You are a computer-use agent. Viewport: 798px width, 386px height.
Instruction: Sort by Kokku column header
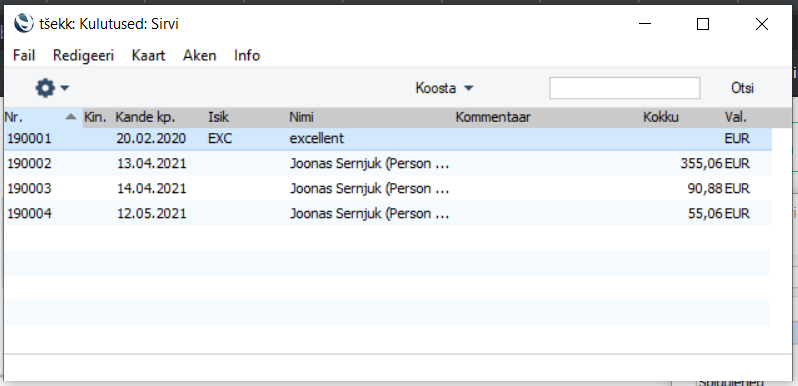(x=661, y=118)
